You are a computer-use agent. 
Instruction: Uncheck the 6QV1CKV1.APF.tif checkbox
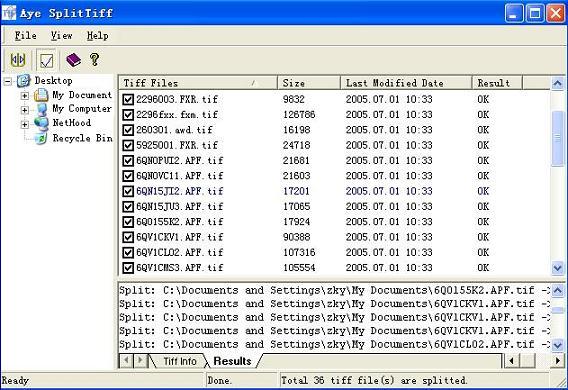tap(128, 237)
